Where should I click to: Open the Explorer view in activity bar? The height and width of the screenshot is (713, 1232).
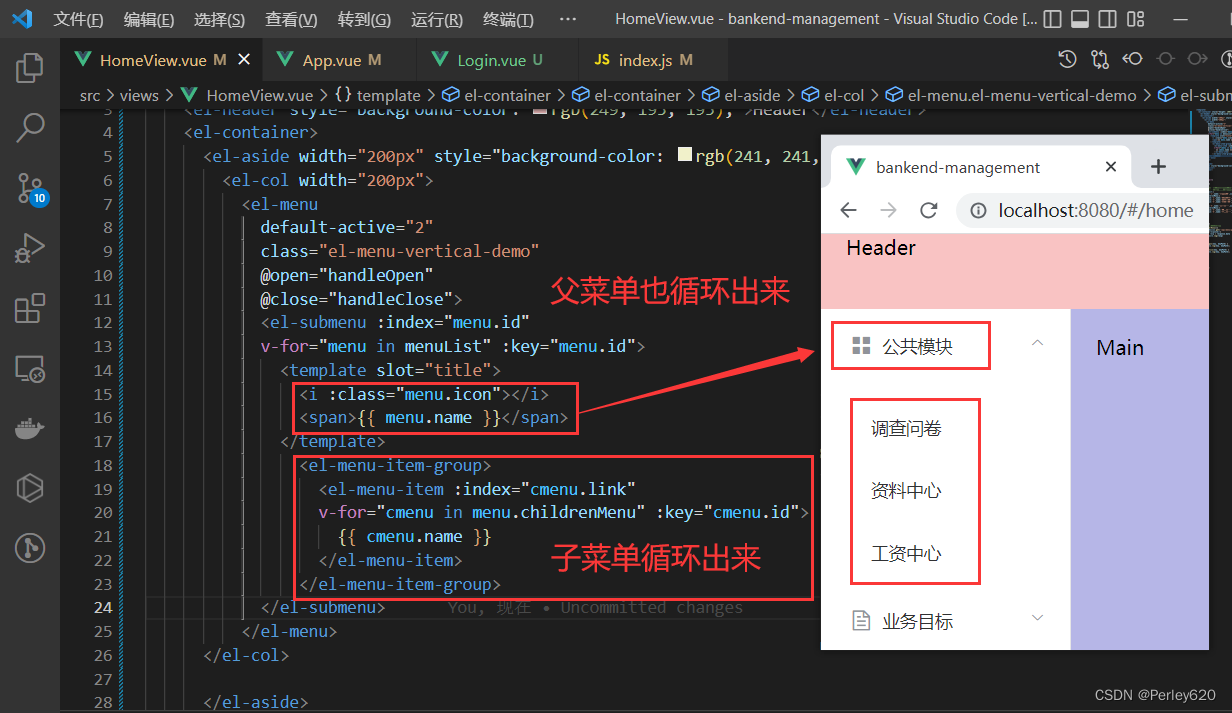click(30, 68)
